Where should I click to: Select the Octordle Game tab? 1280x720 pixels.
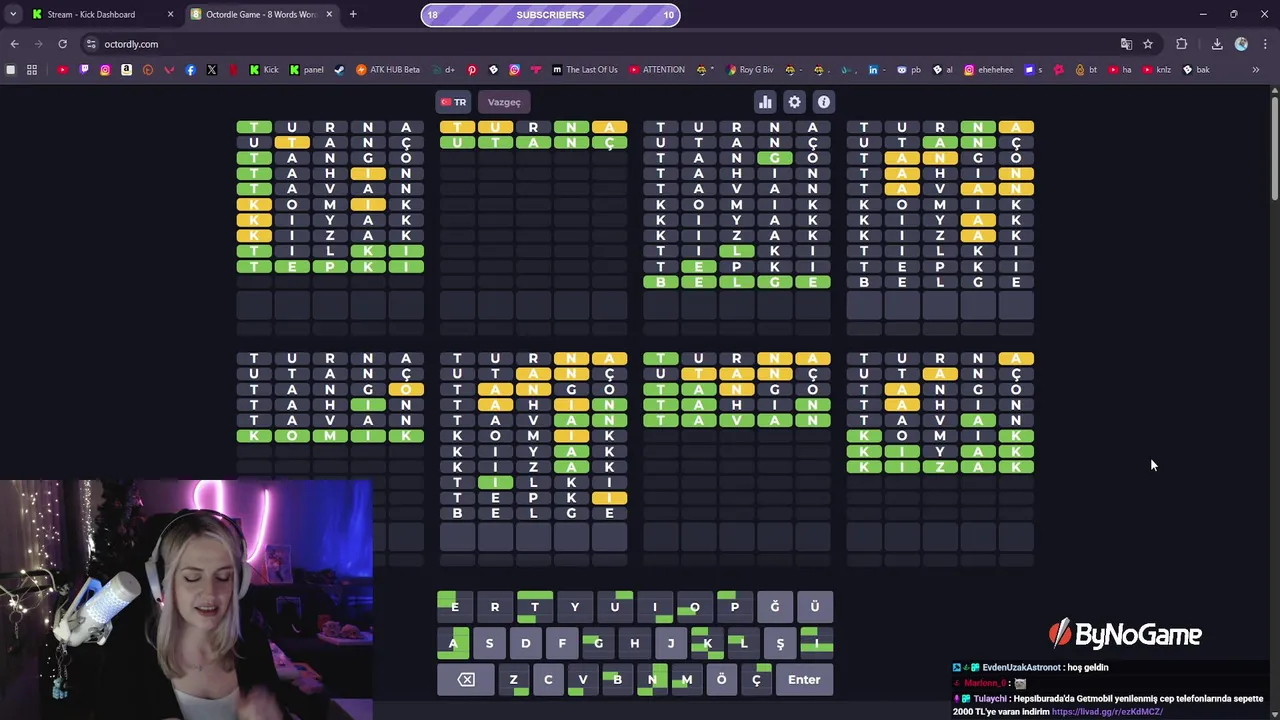(x=262, y=14)
